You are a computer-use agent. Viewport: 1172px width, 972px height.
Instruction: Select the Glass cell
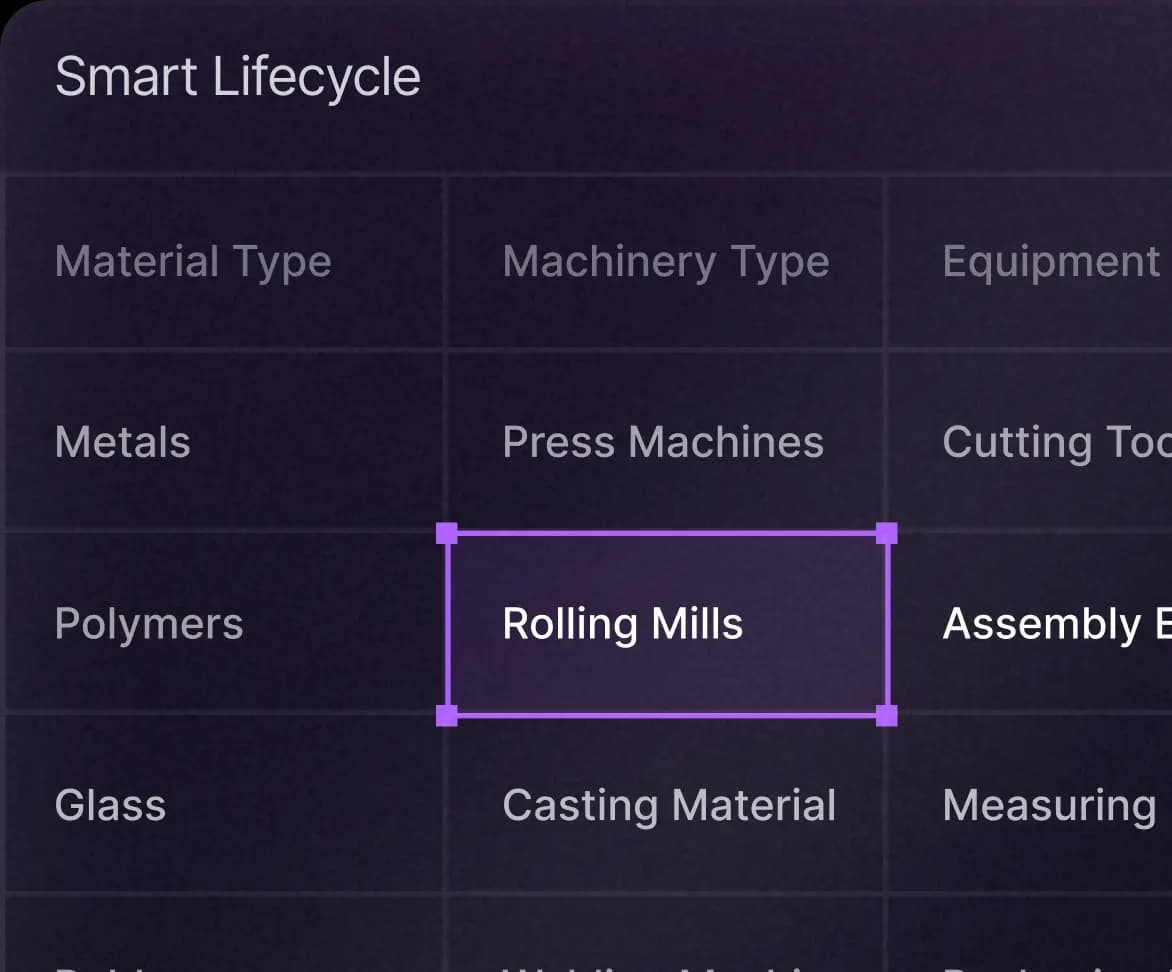click(110, 806)
